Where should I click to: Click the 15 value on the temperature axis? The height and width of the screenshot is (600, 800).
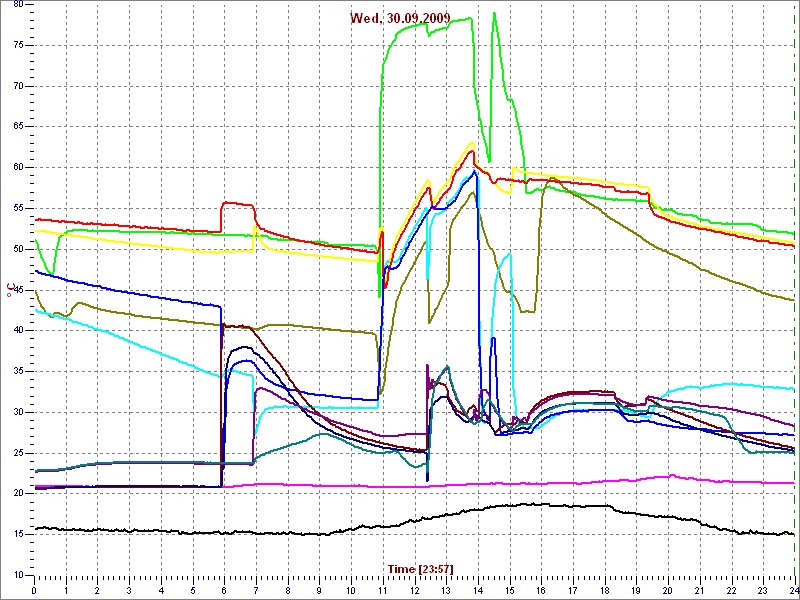(x=17, y=535)
